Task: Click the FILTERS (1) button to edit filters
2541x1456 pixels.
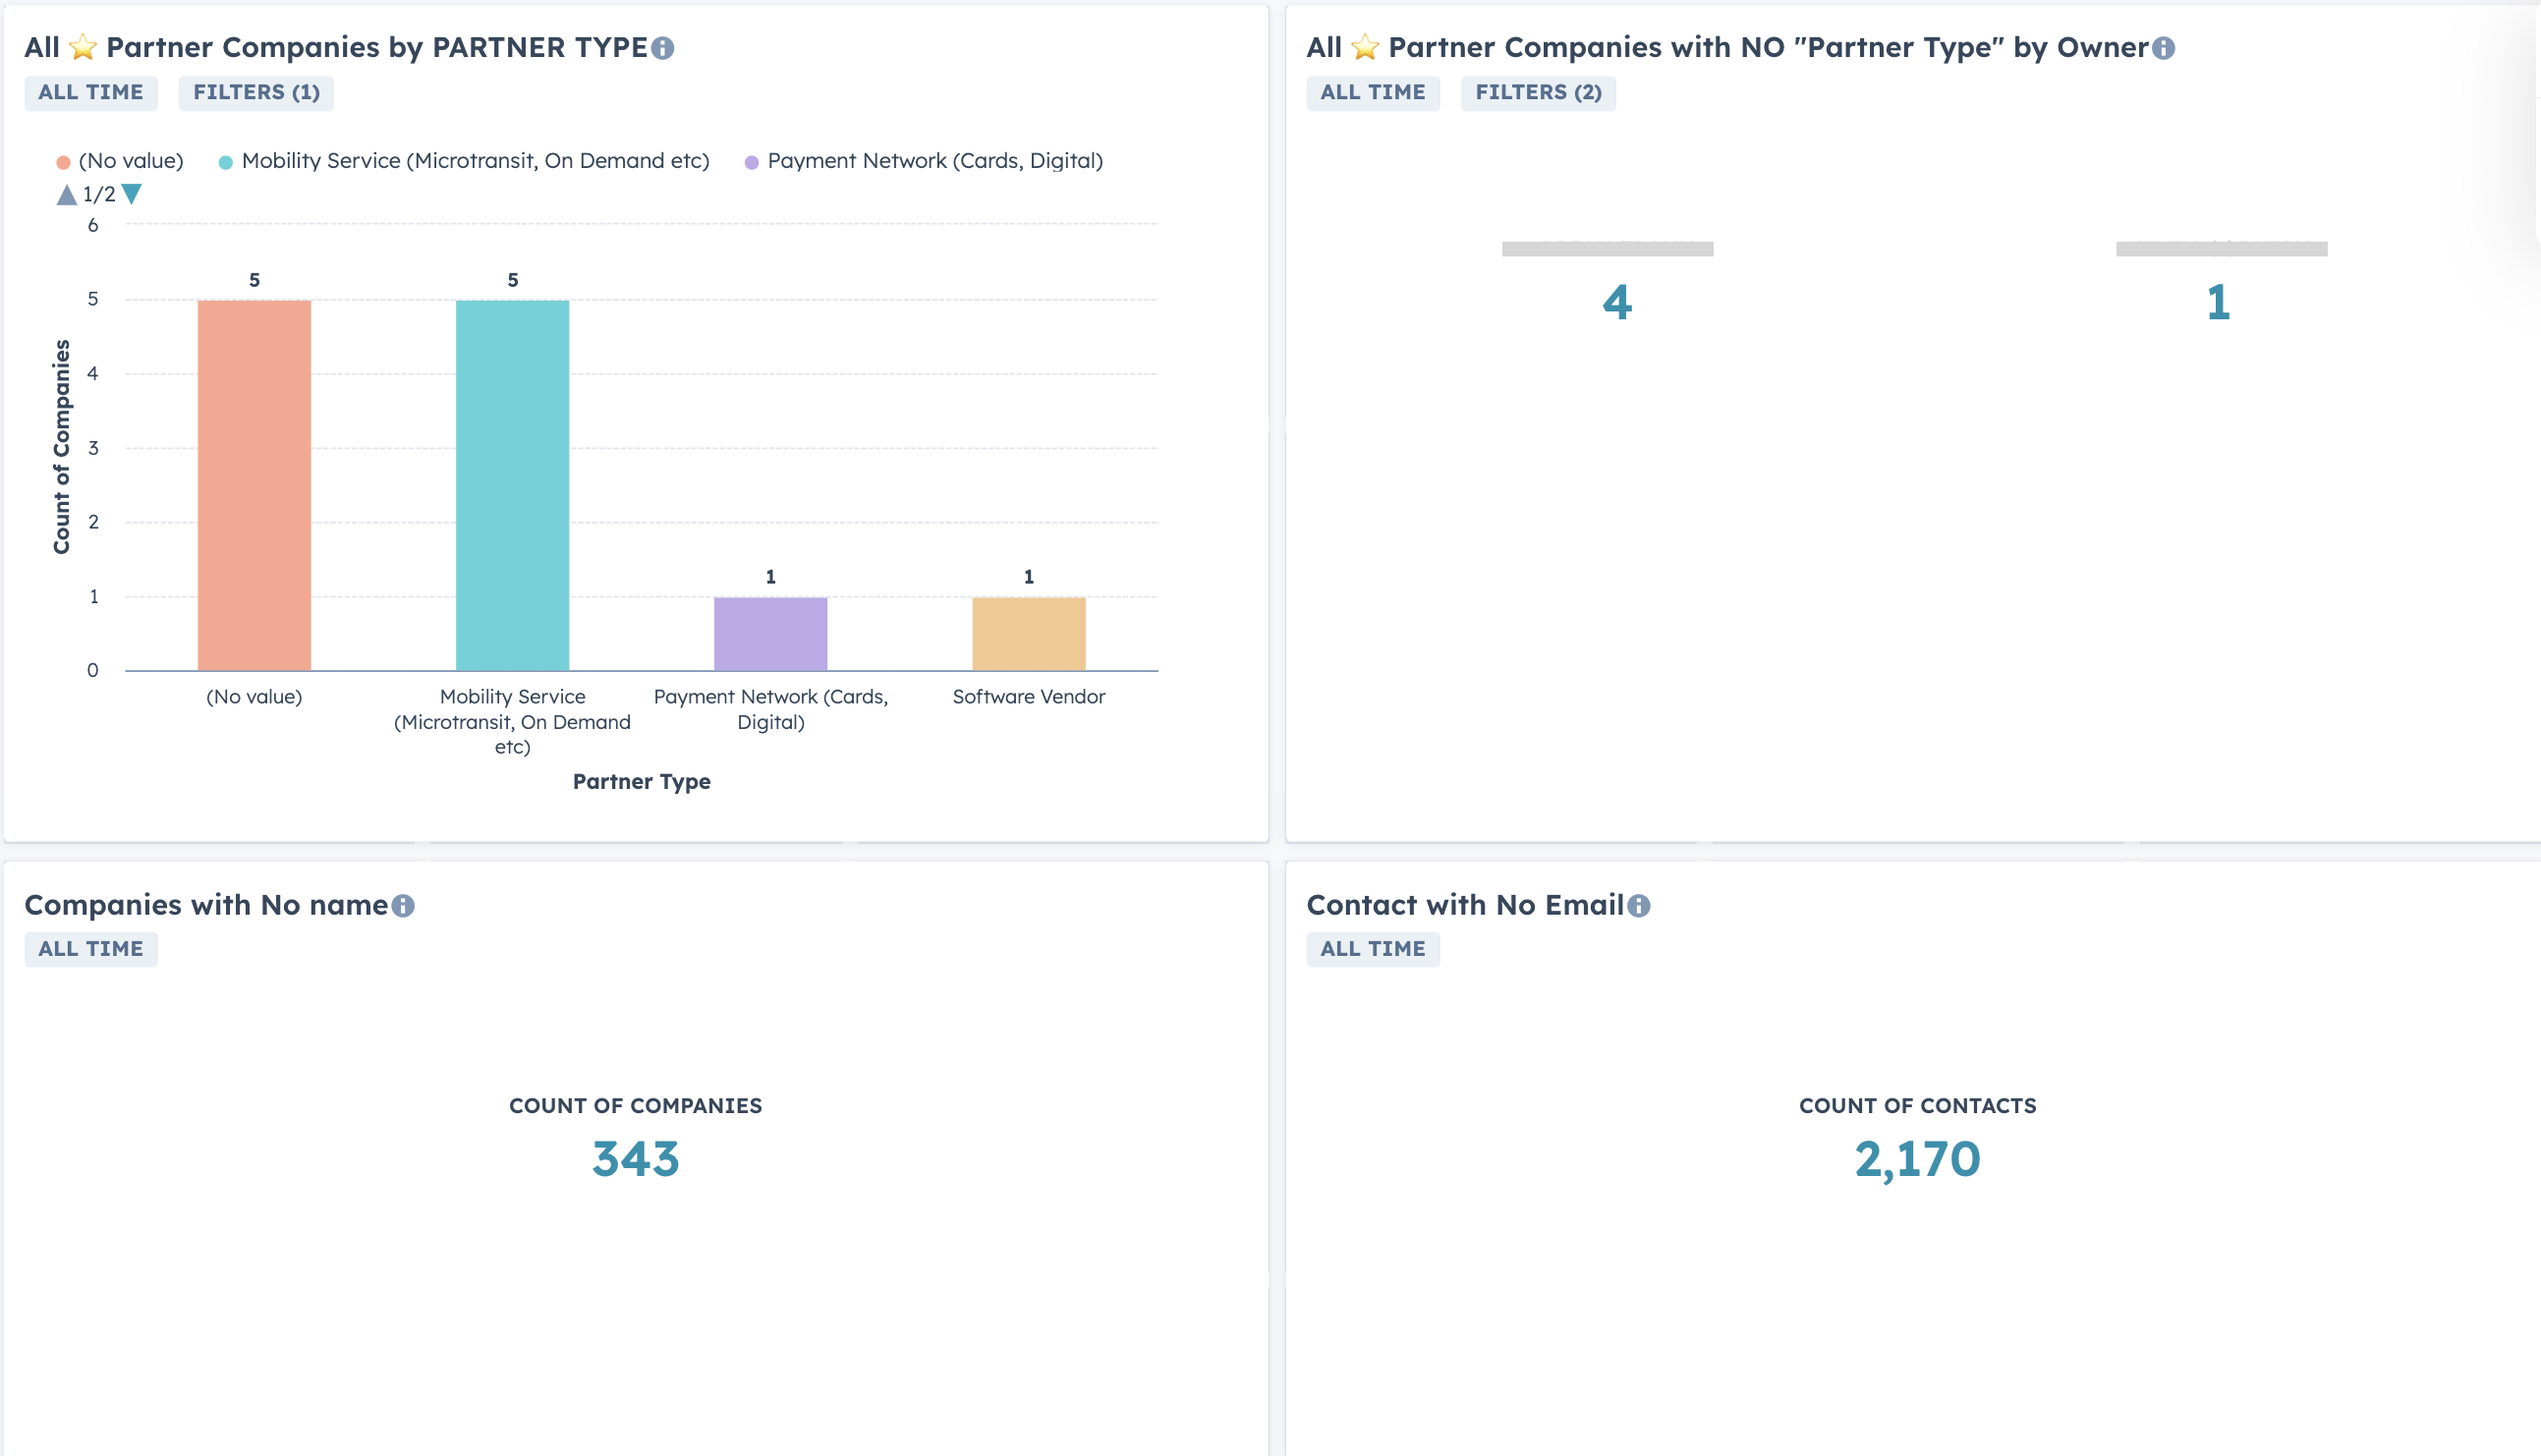Action: coord(258,90)
